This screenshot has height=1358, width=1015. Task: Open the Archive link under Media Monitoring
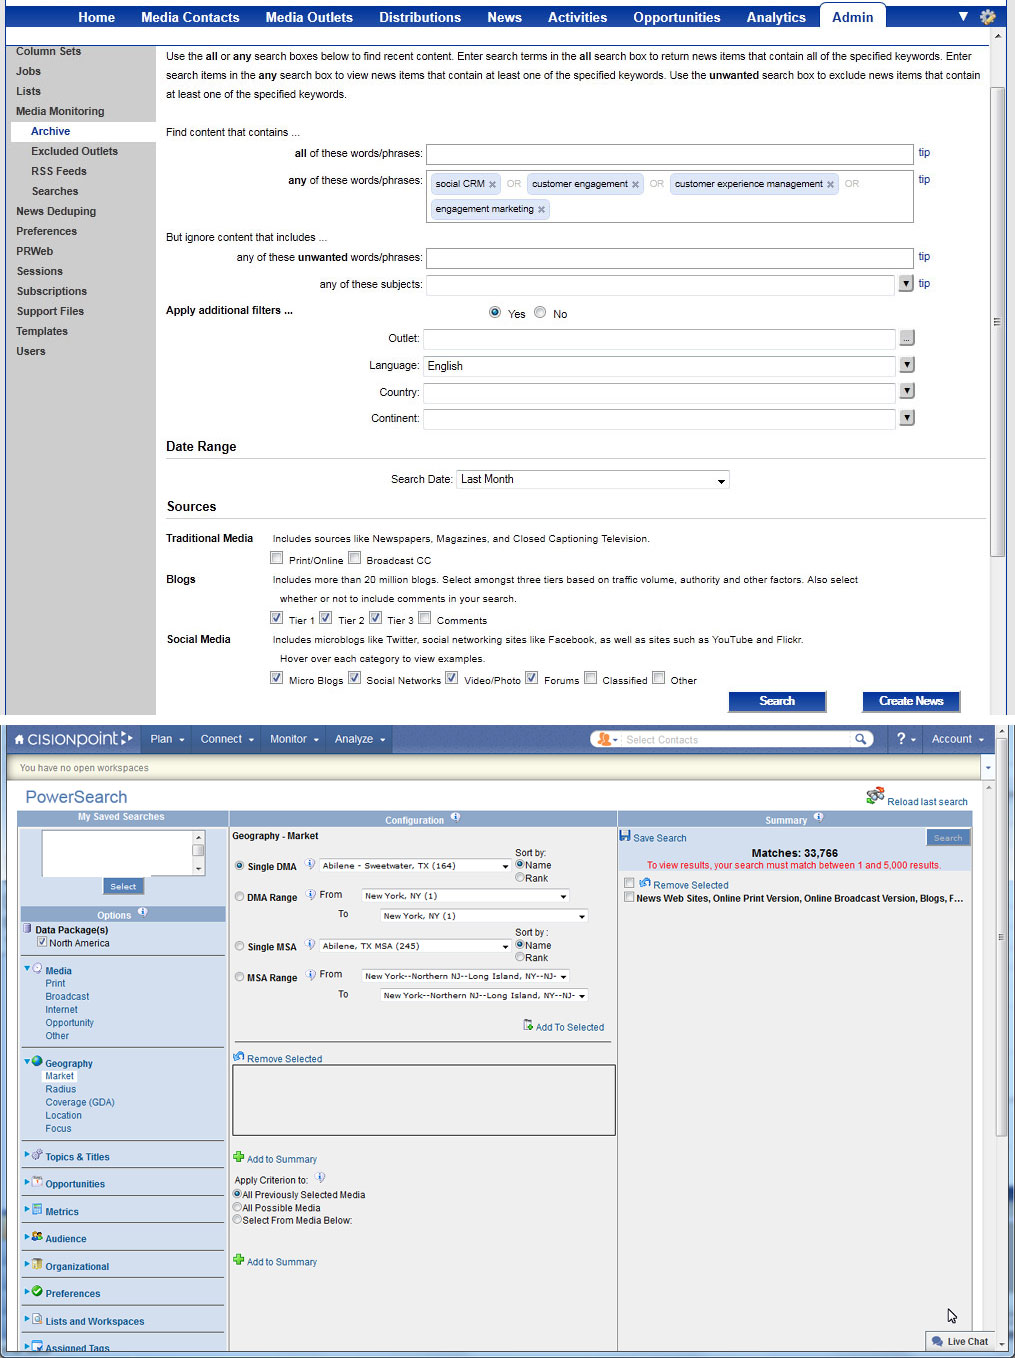(51, 131)
